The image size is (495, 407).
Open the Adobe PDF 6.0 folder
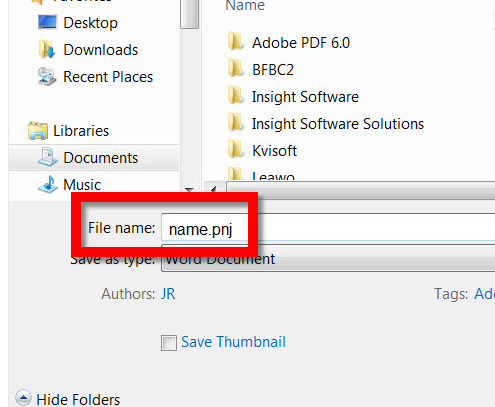pyautogui.click(x=289, y=43)
